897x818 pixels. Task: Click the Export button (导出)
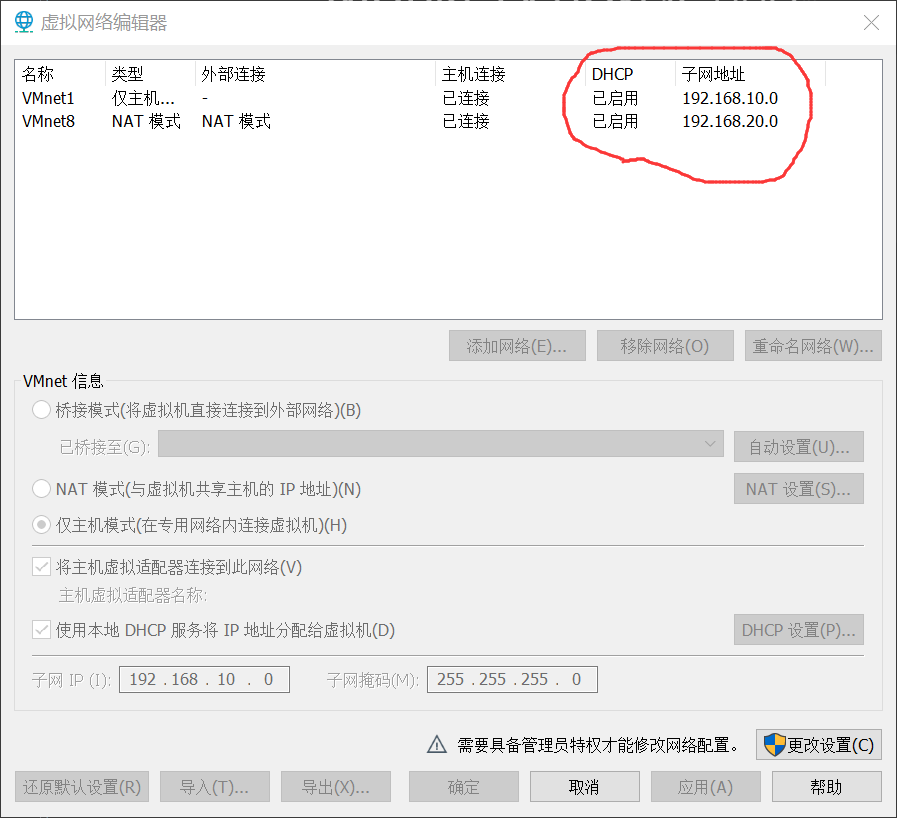point(336,787)
